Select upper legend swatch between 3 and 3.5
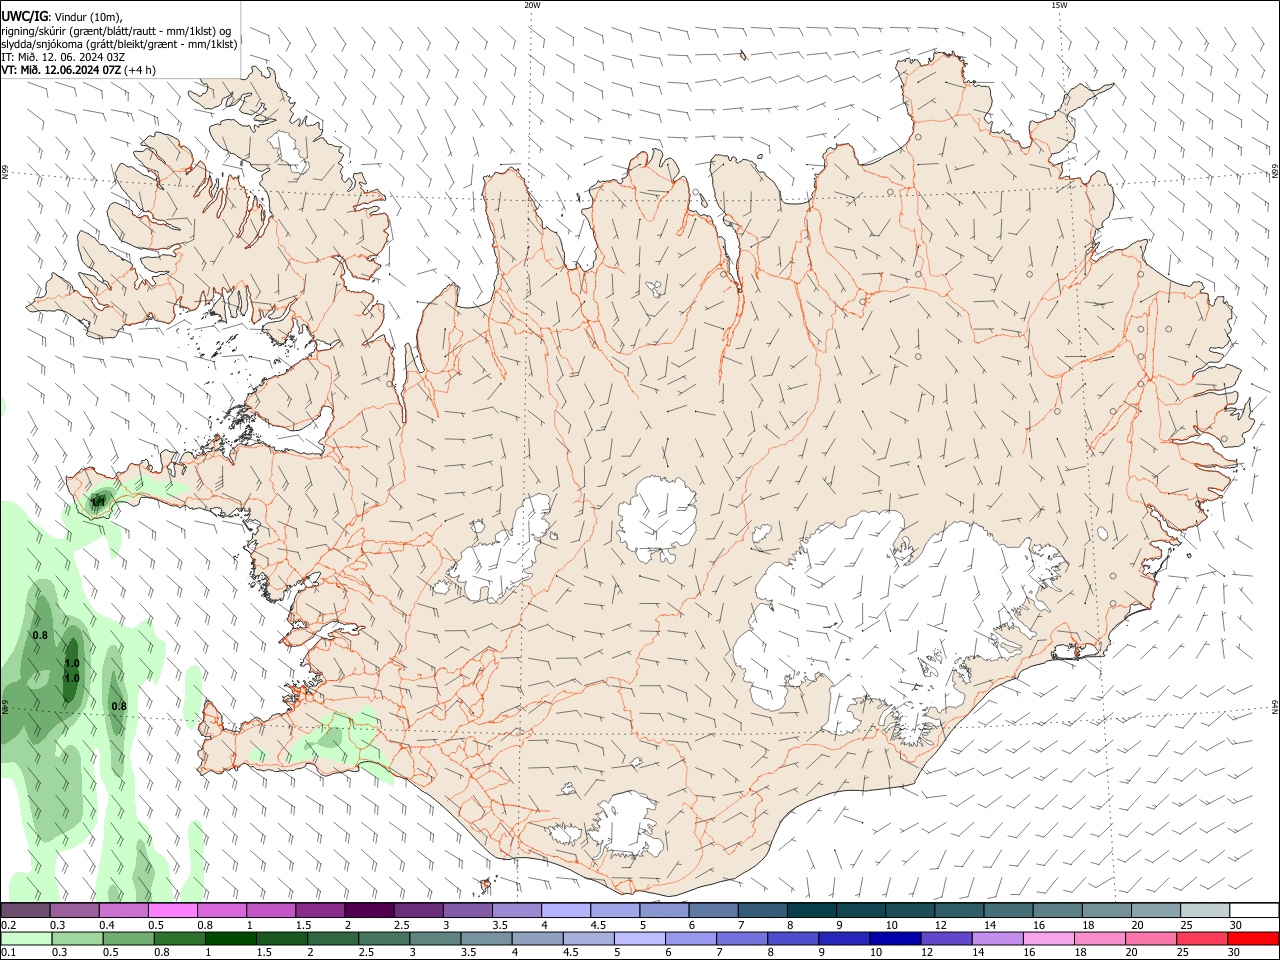 [x=467, y=911]
